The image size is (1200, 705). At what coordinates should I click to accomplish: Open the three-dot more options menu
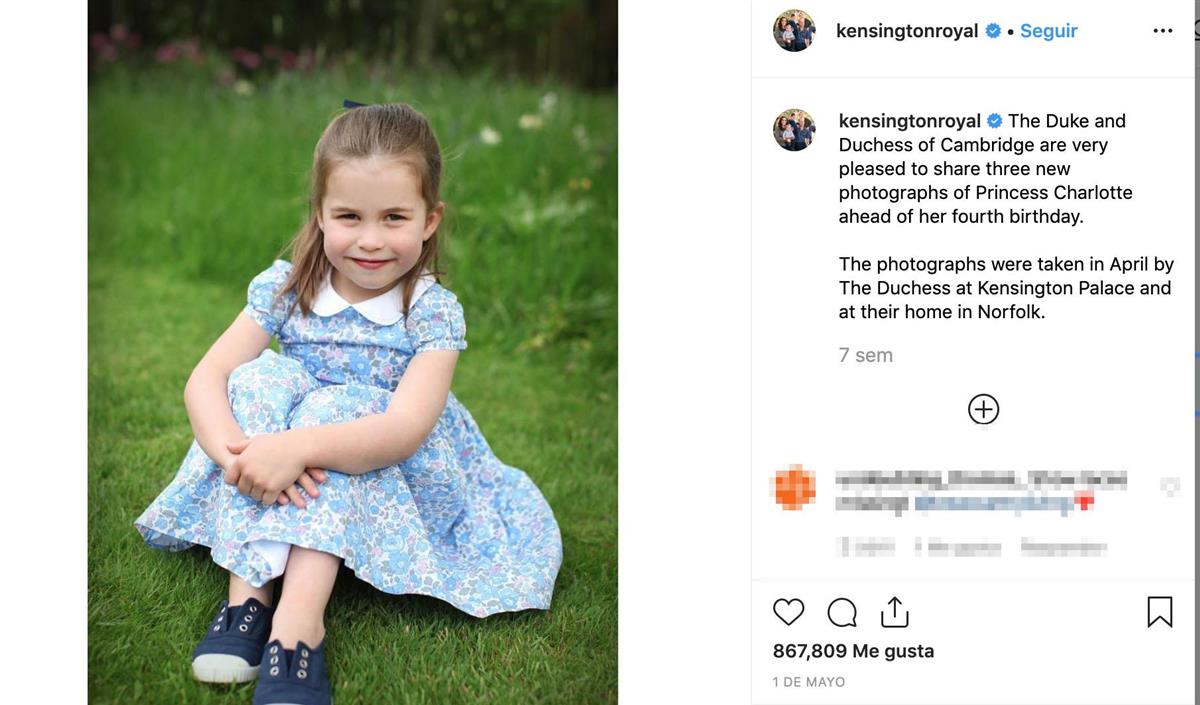(x=1162, y=31)
